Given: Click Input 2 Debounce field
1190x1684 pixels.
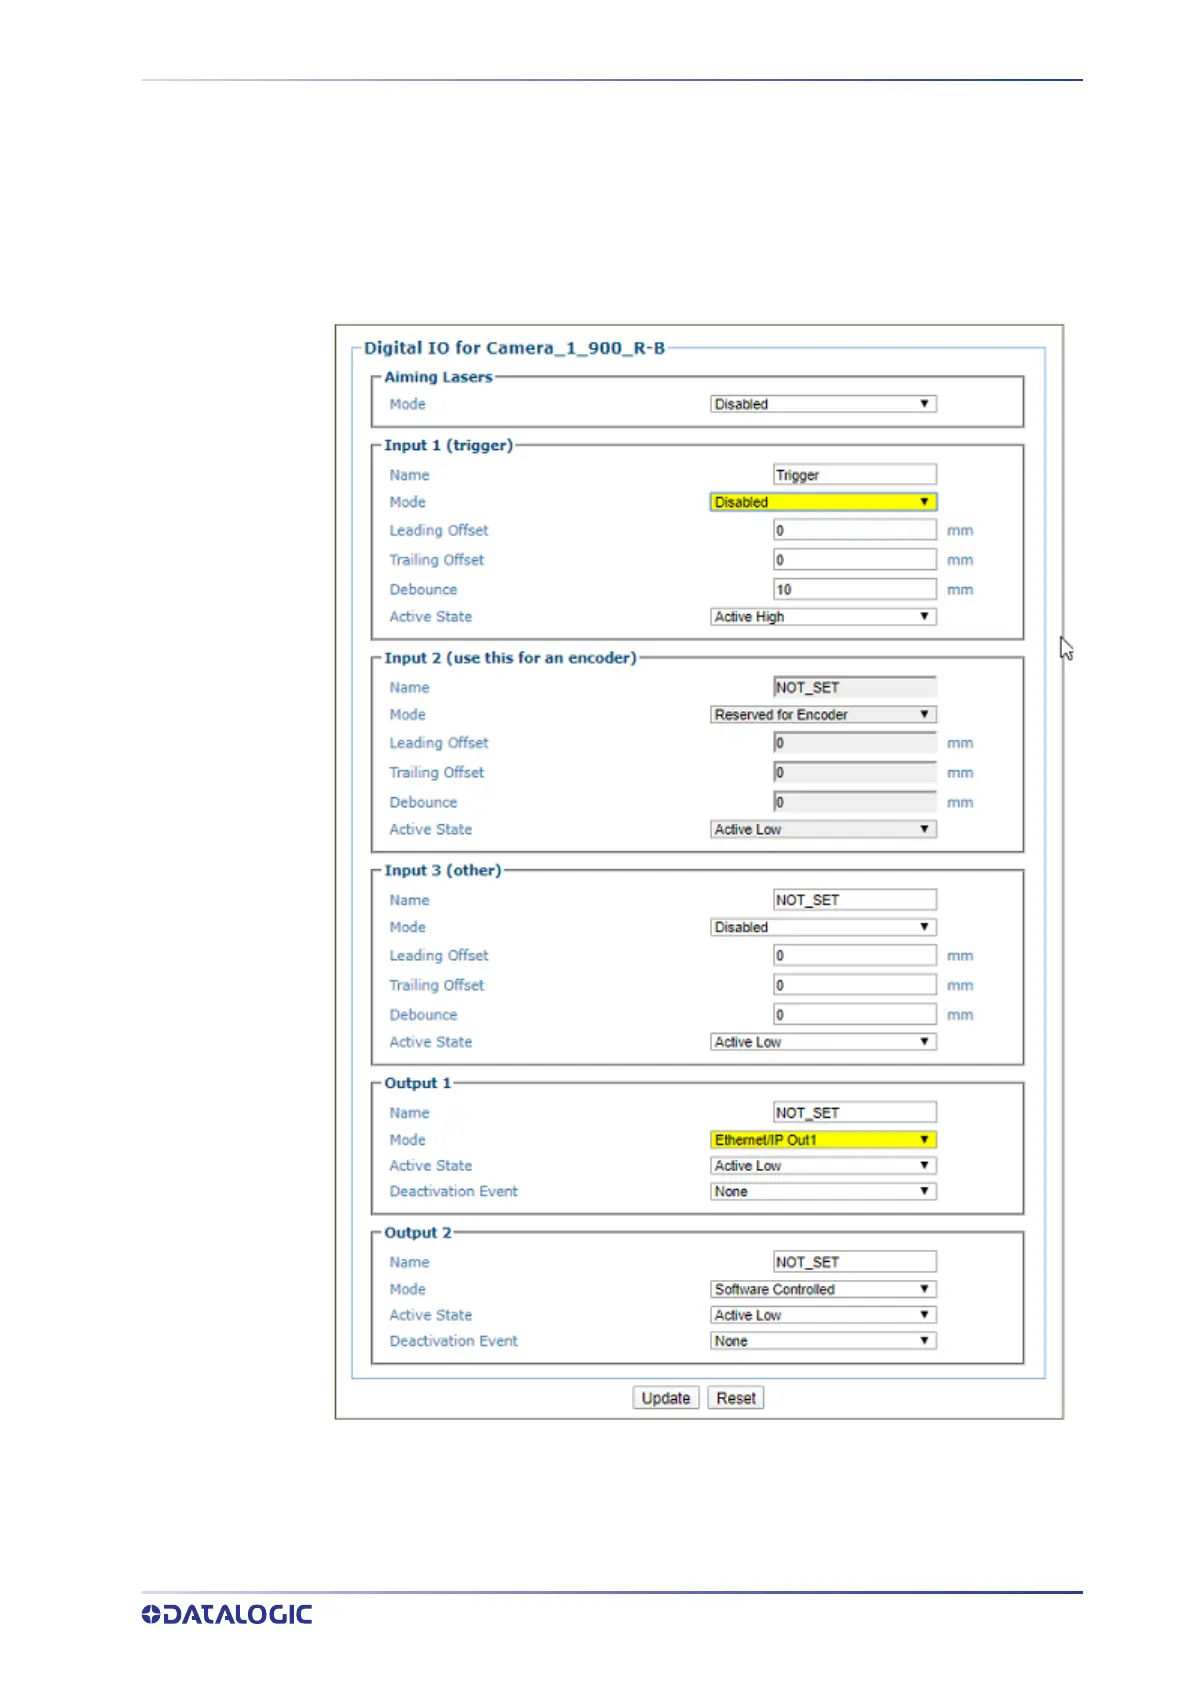Looking at the screenshot, I should click(855, 802).
